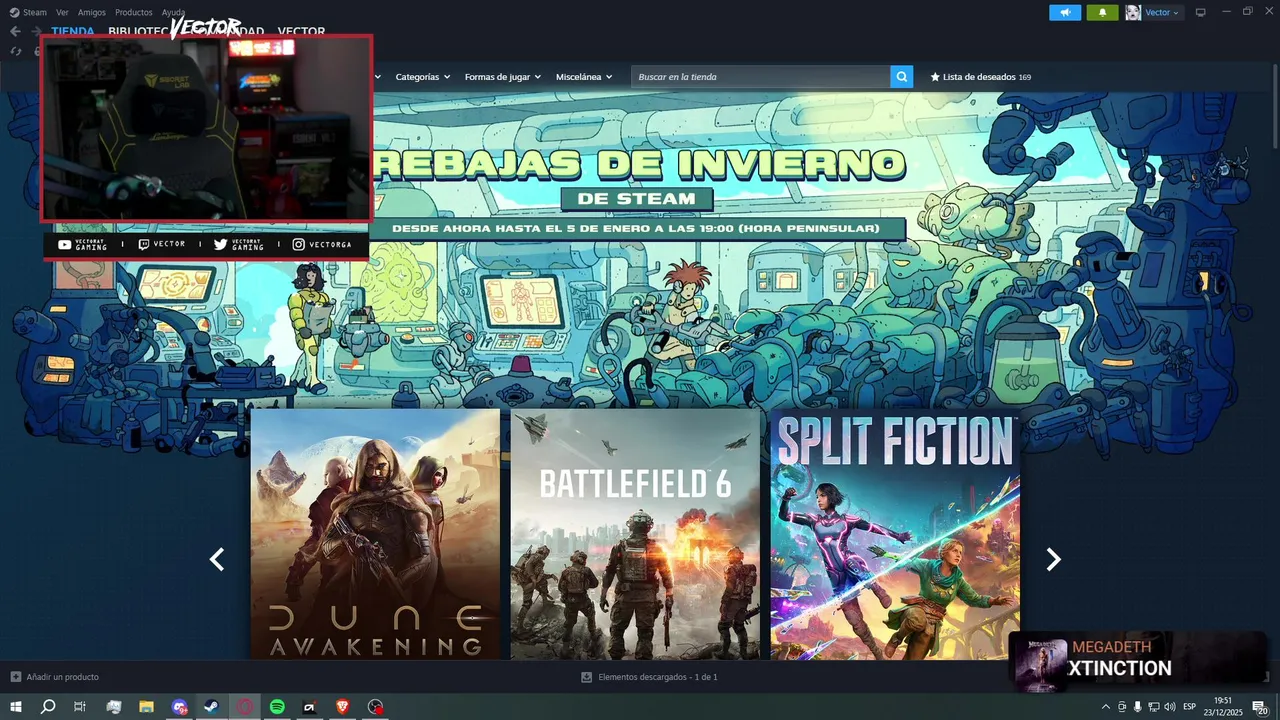Image resolution: width=1280 pixels, height=720 pixels.
Task: Expand the Vector account dropdown
Action: click(1162, 12)
